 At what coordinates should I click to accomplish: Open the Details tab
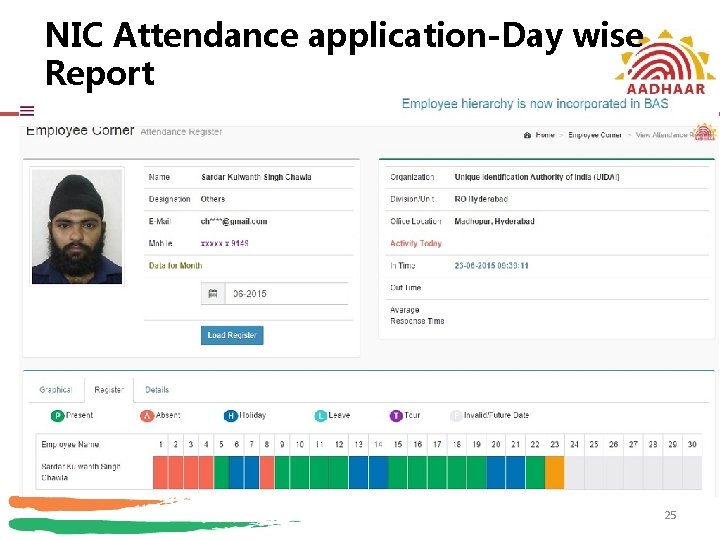(157, 390)
